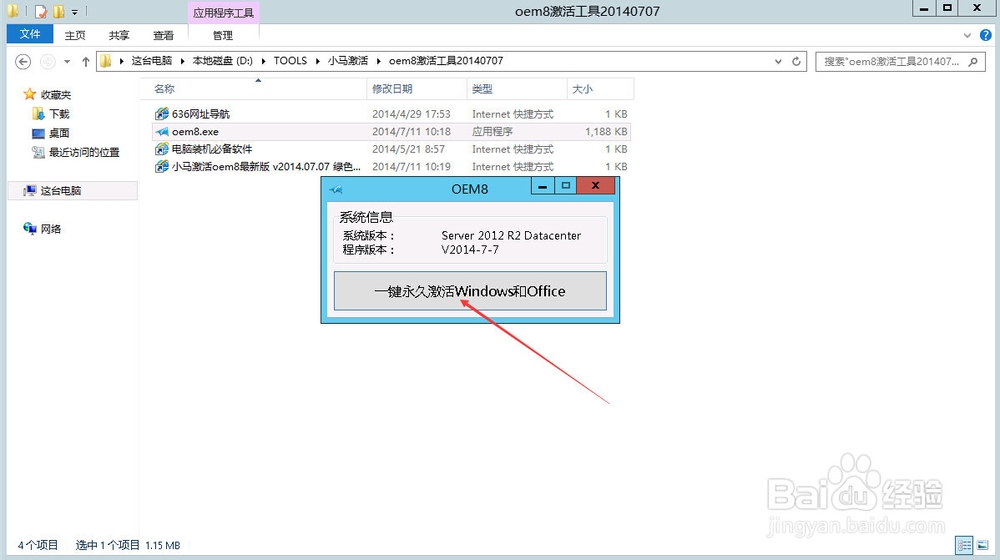Click the 网络 icon in sidebar
Image resolution: width=1000 pixels, height=560 pixels.
[30, 228]
